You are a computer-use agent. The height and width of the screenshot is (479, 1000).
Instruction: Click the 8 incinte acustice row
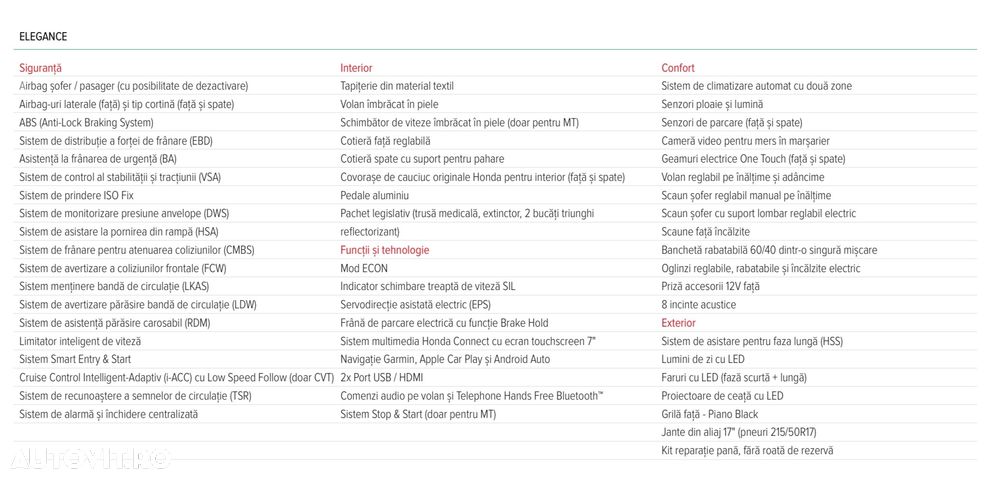(698, 305)
